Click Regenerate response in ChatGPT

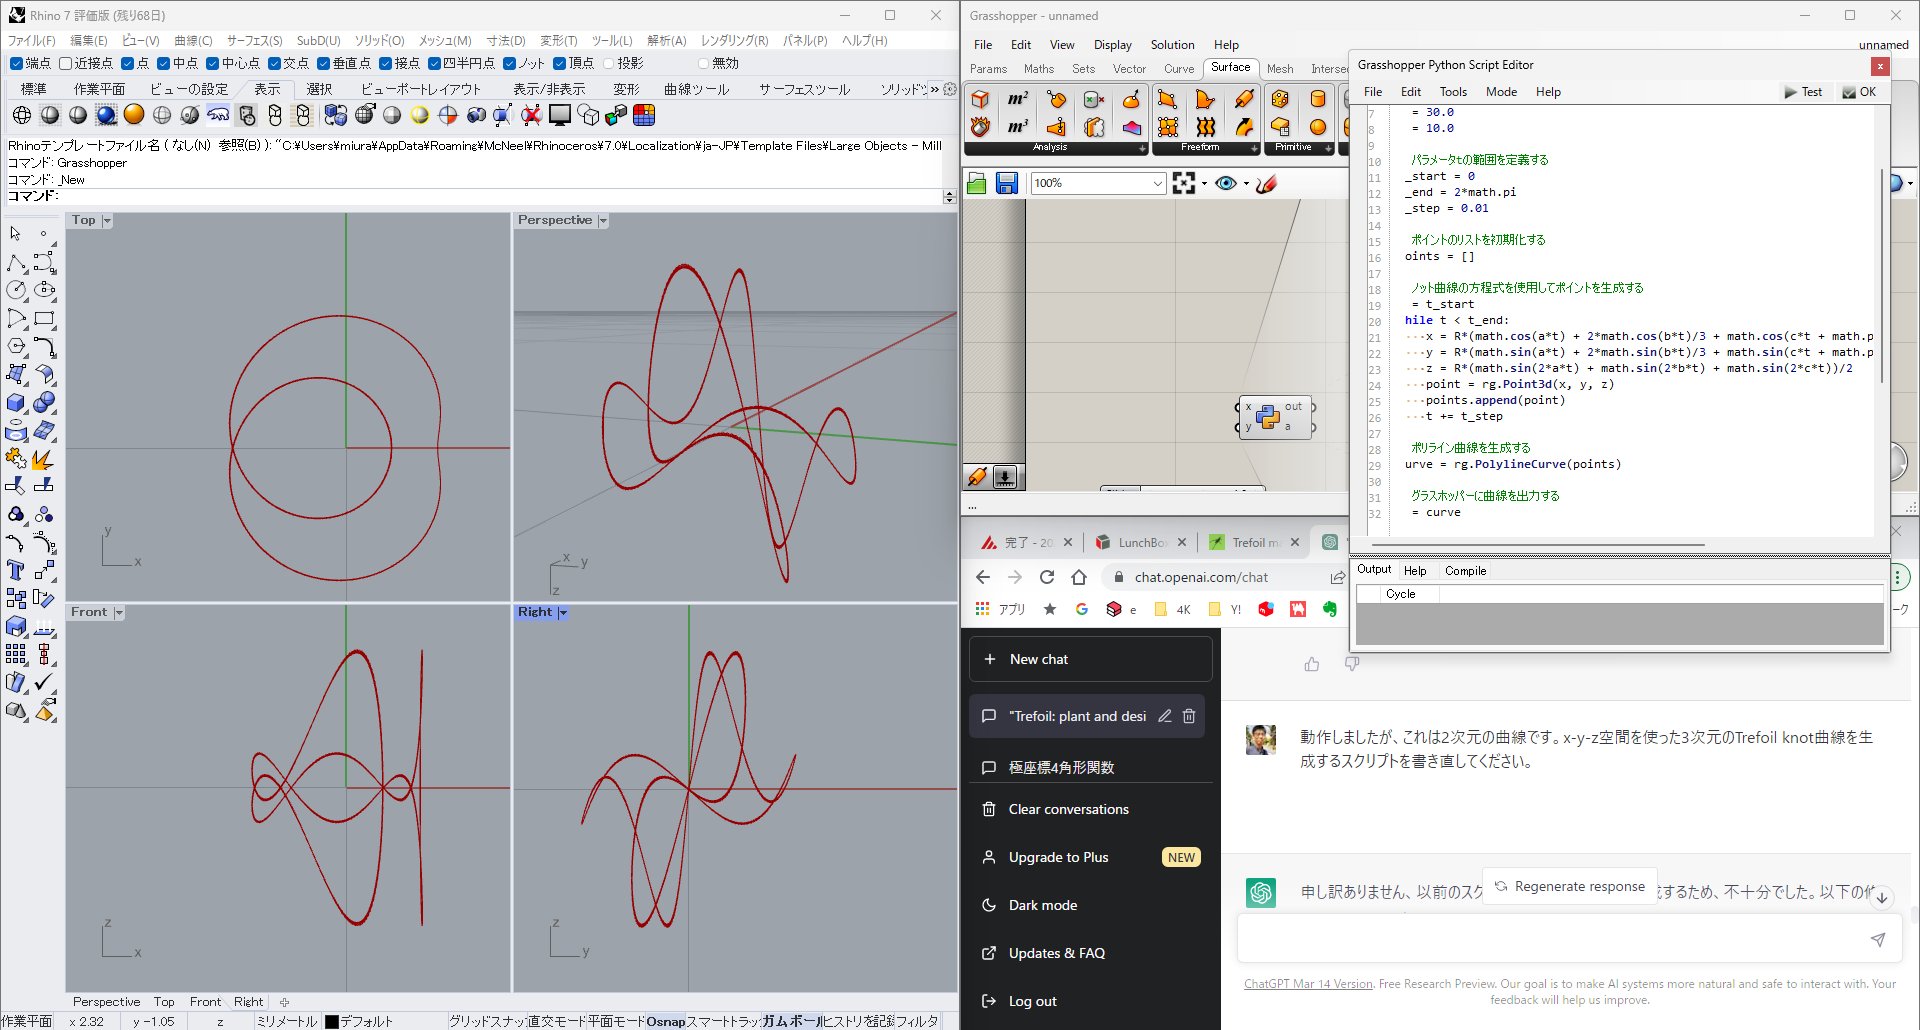point(1569,886)
